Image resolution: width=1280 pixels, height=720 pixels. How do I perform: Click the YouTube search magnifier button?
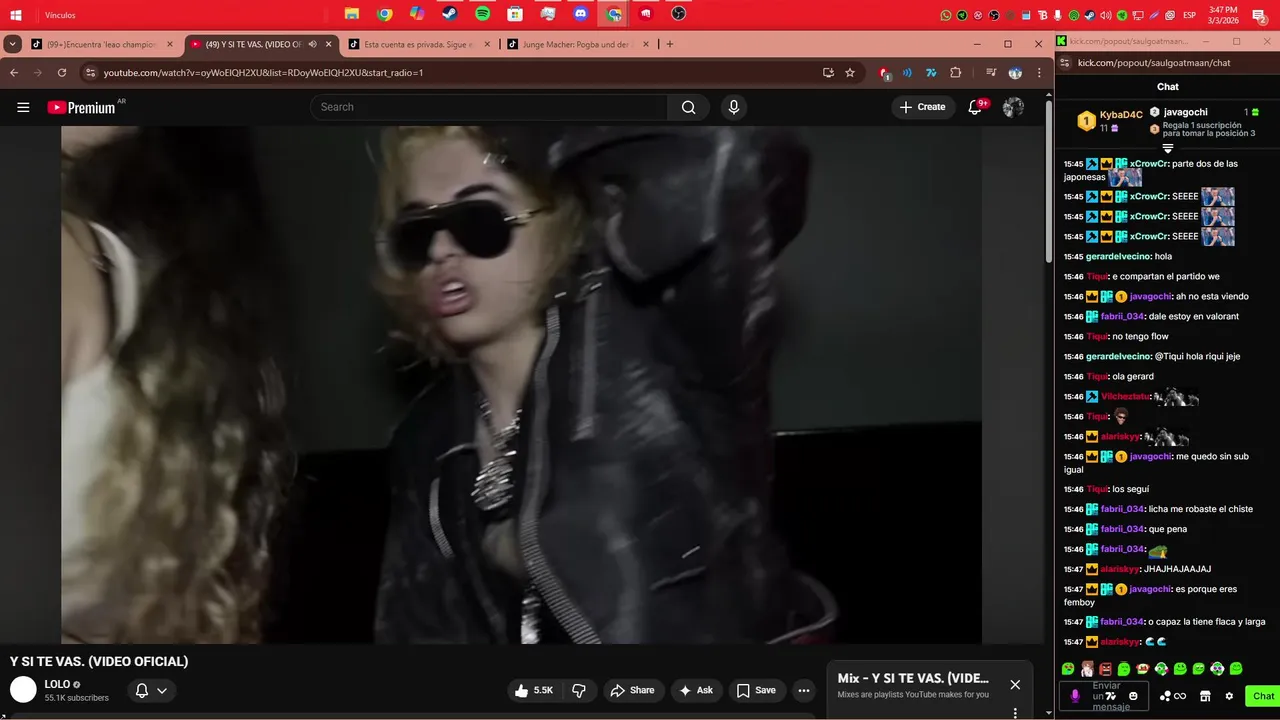[x=688, y=107]
